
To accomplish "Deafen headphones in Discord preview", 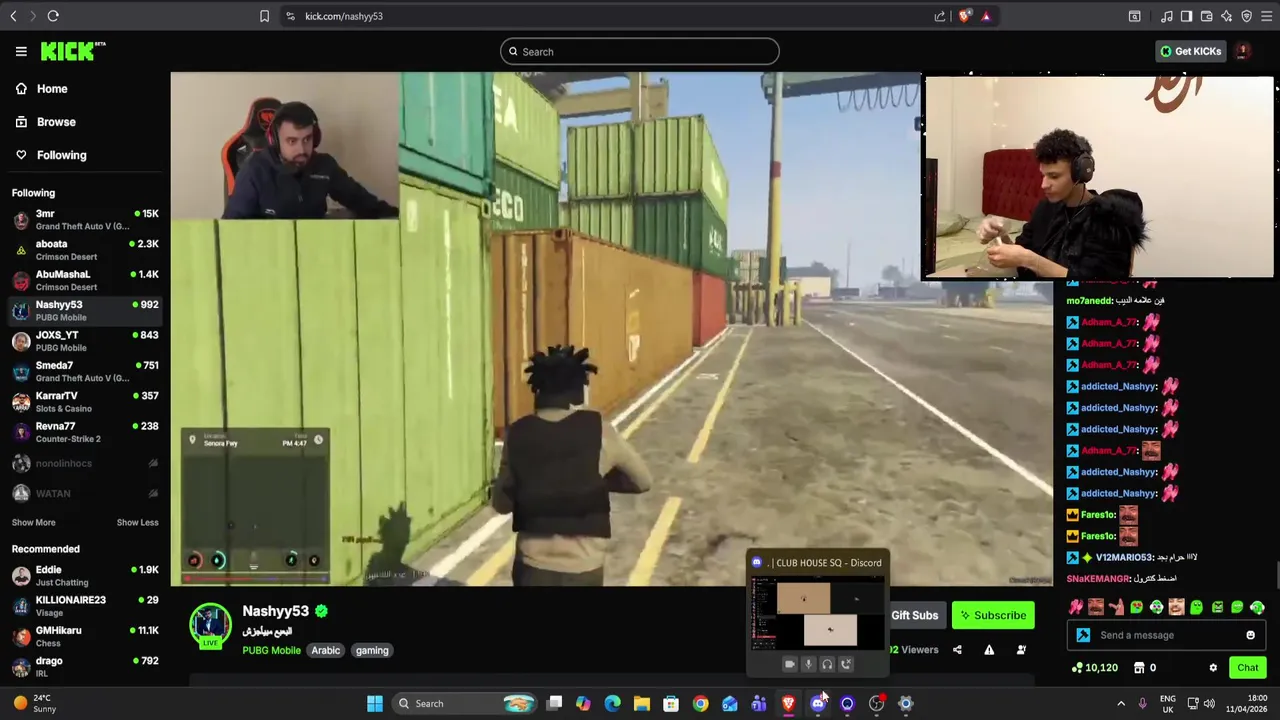I will point(827,664).
